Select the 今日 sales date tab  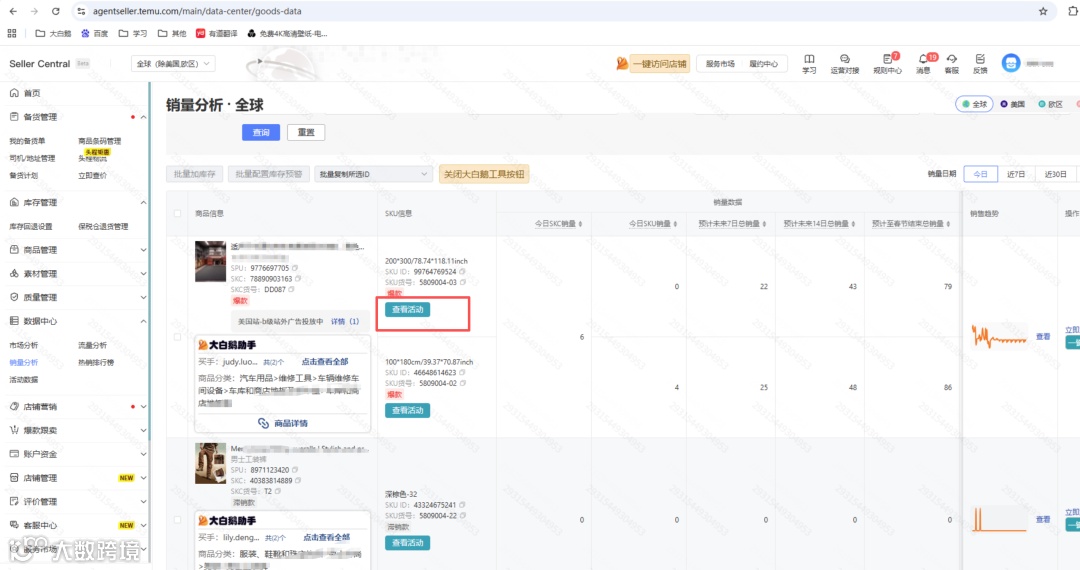[980, 174]
